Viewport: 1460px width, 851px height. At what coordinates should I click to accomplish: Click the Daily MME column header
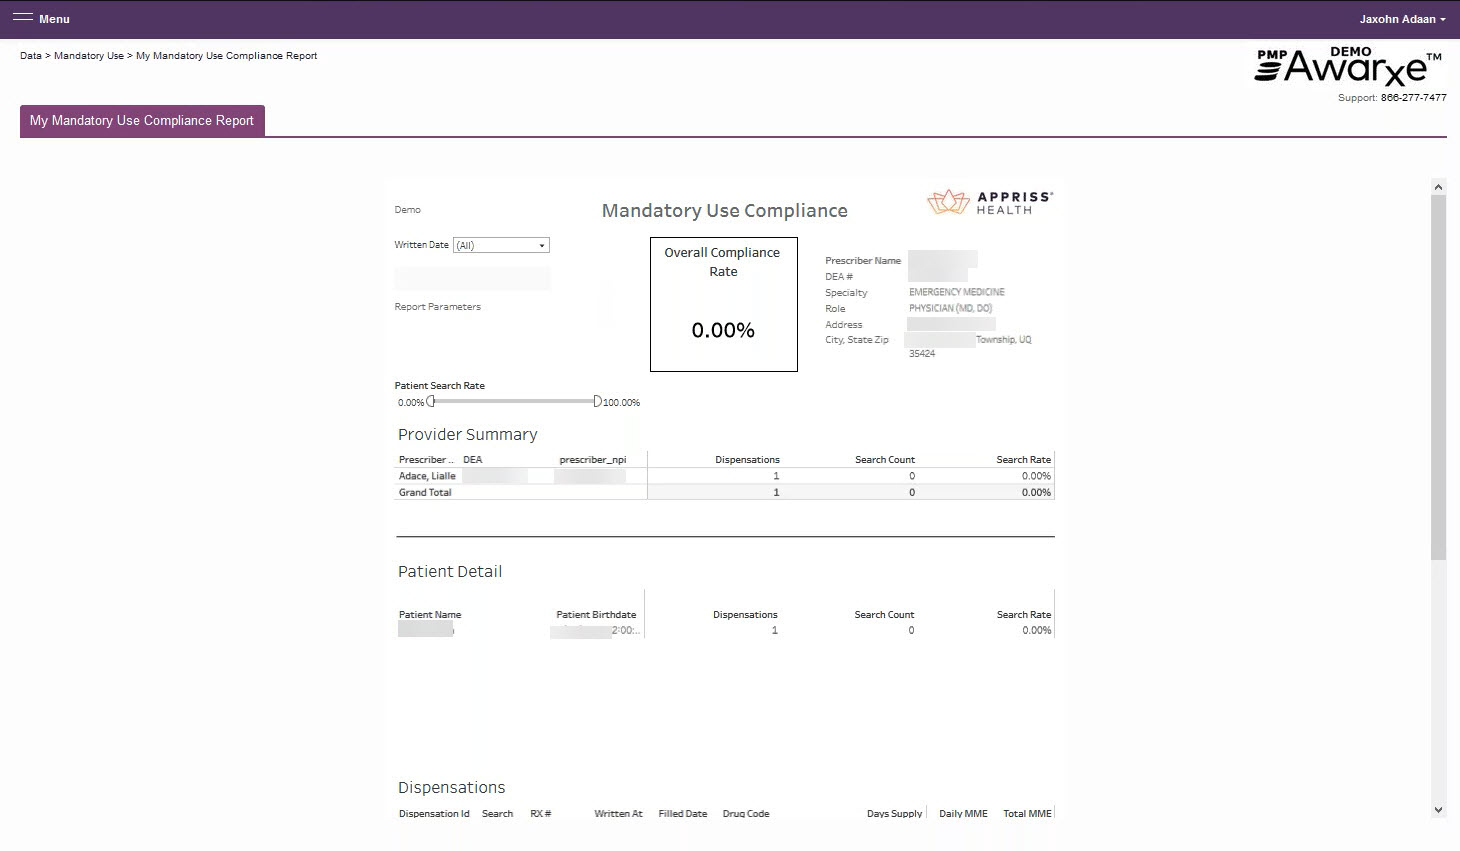(963, 814)
